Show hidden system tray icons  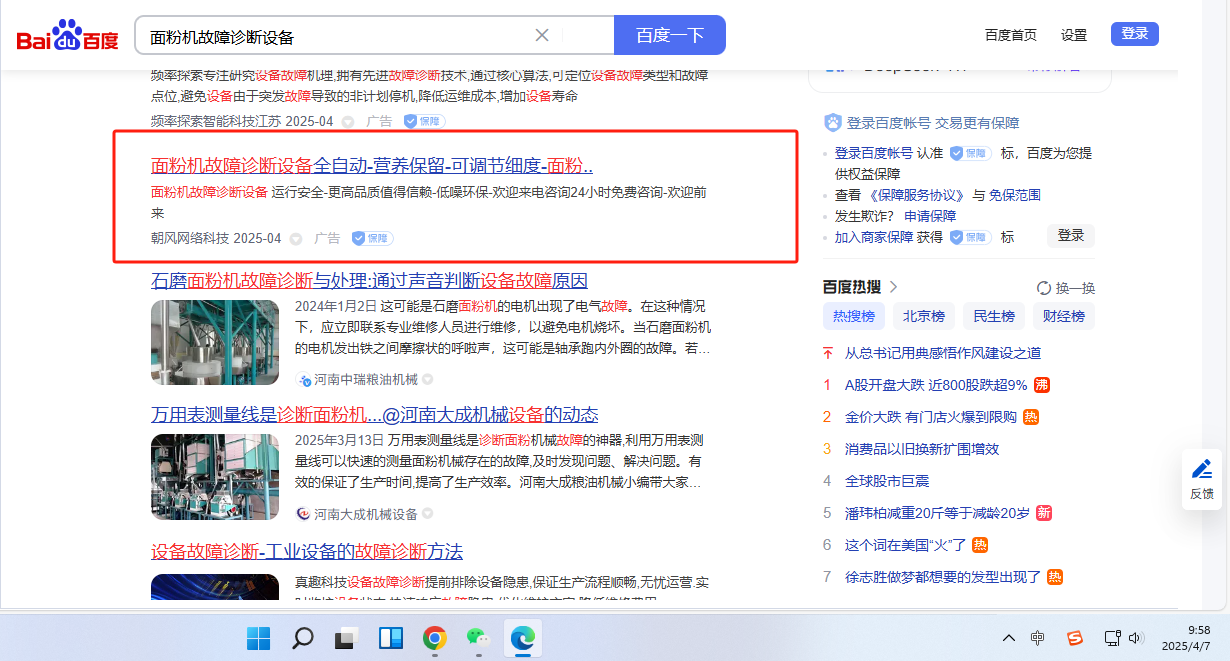[x=1008, y=638]
